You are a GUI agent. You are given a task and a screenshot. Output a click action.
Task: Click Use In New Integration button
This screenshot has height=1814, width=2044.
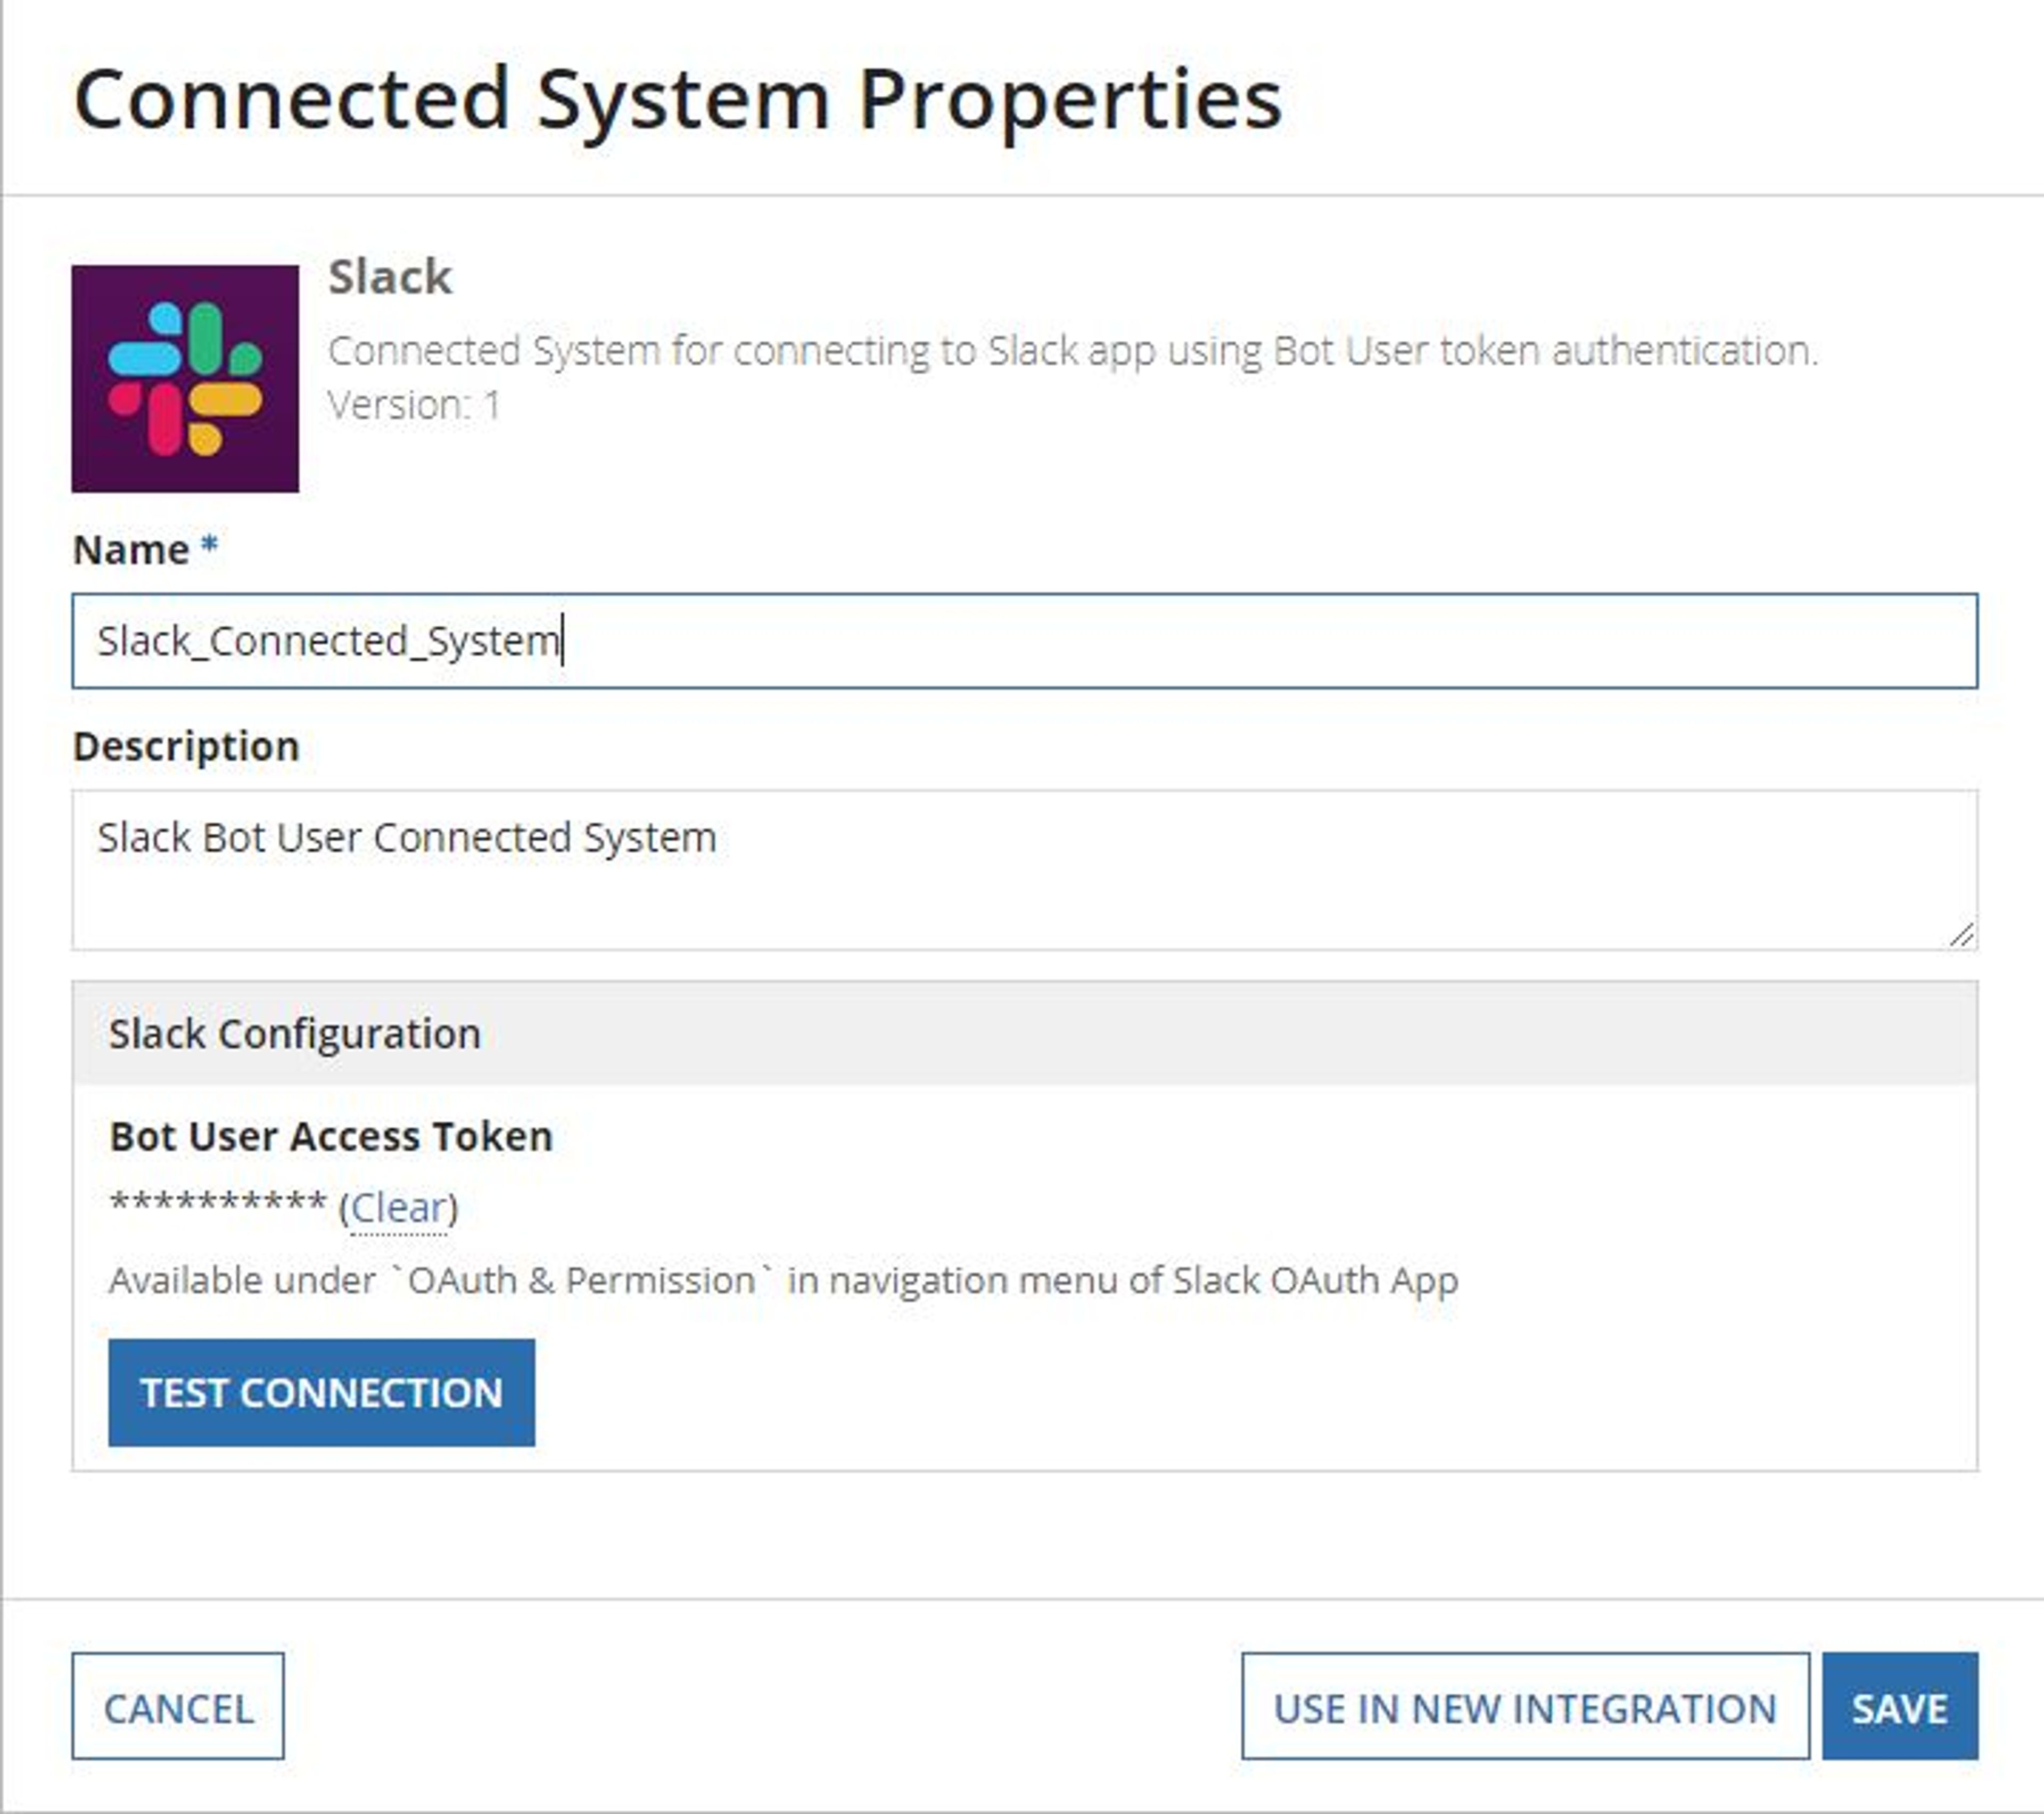[1525, 1707]
